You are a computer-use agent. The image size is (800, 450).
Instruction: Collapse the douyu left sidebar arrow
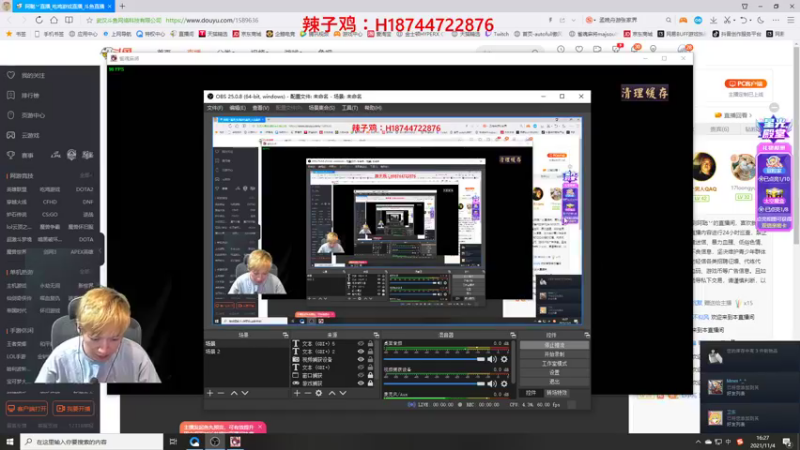101,250
